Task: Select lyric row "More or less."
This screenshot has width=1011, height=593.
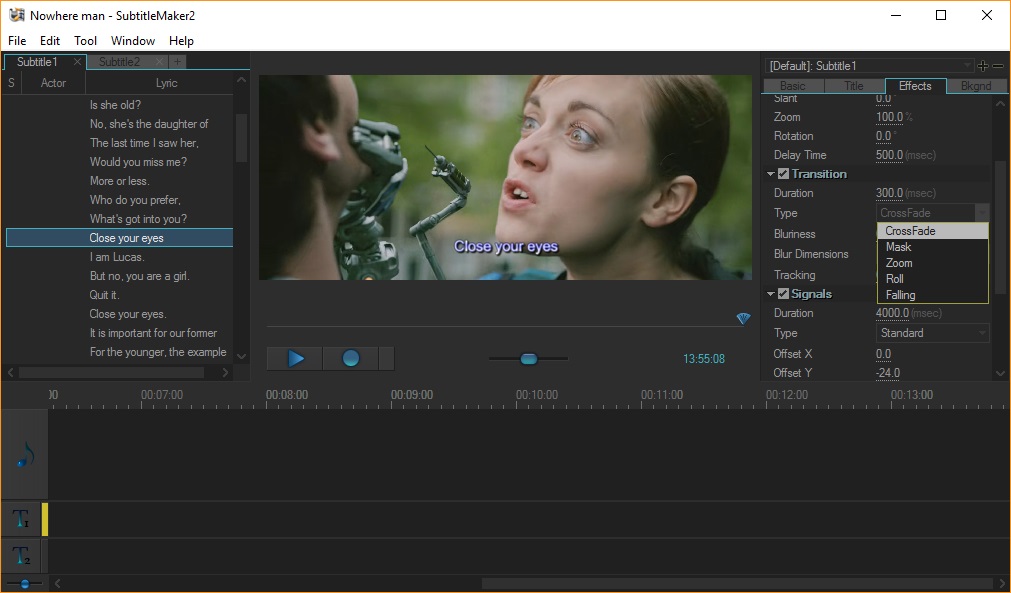Action: 119,180
